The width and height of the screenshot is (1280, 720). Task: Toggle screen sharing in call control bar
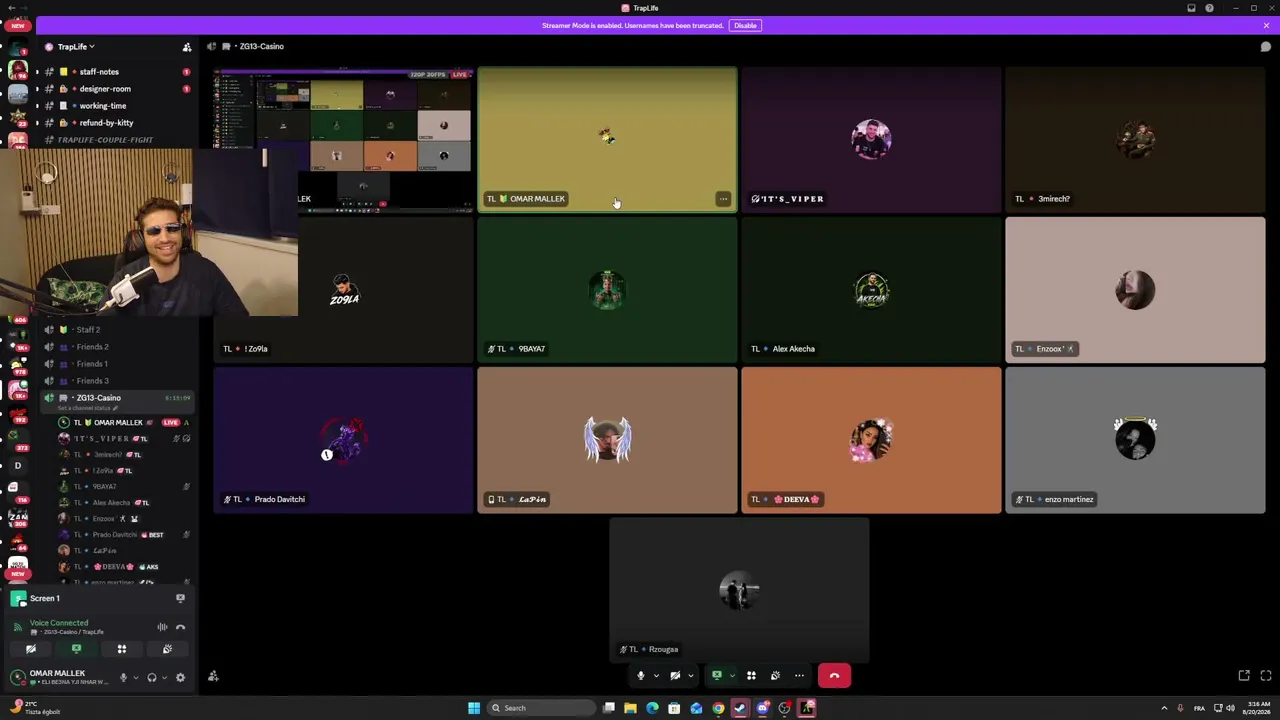(717, 676)
